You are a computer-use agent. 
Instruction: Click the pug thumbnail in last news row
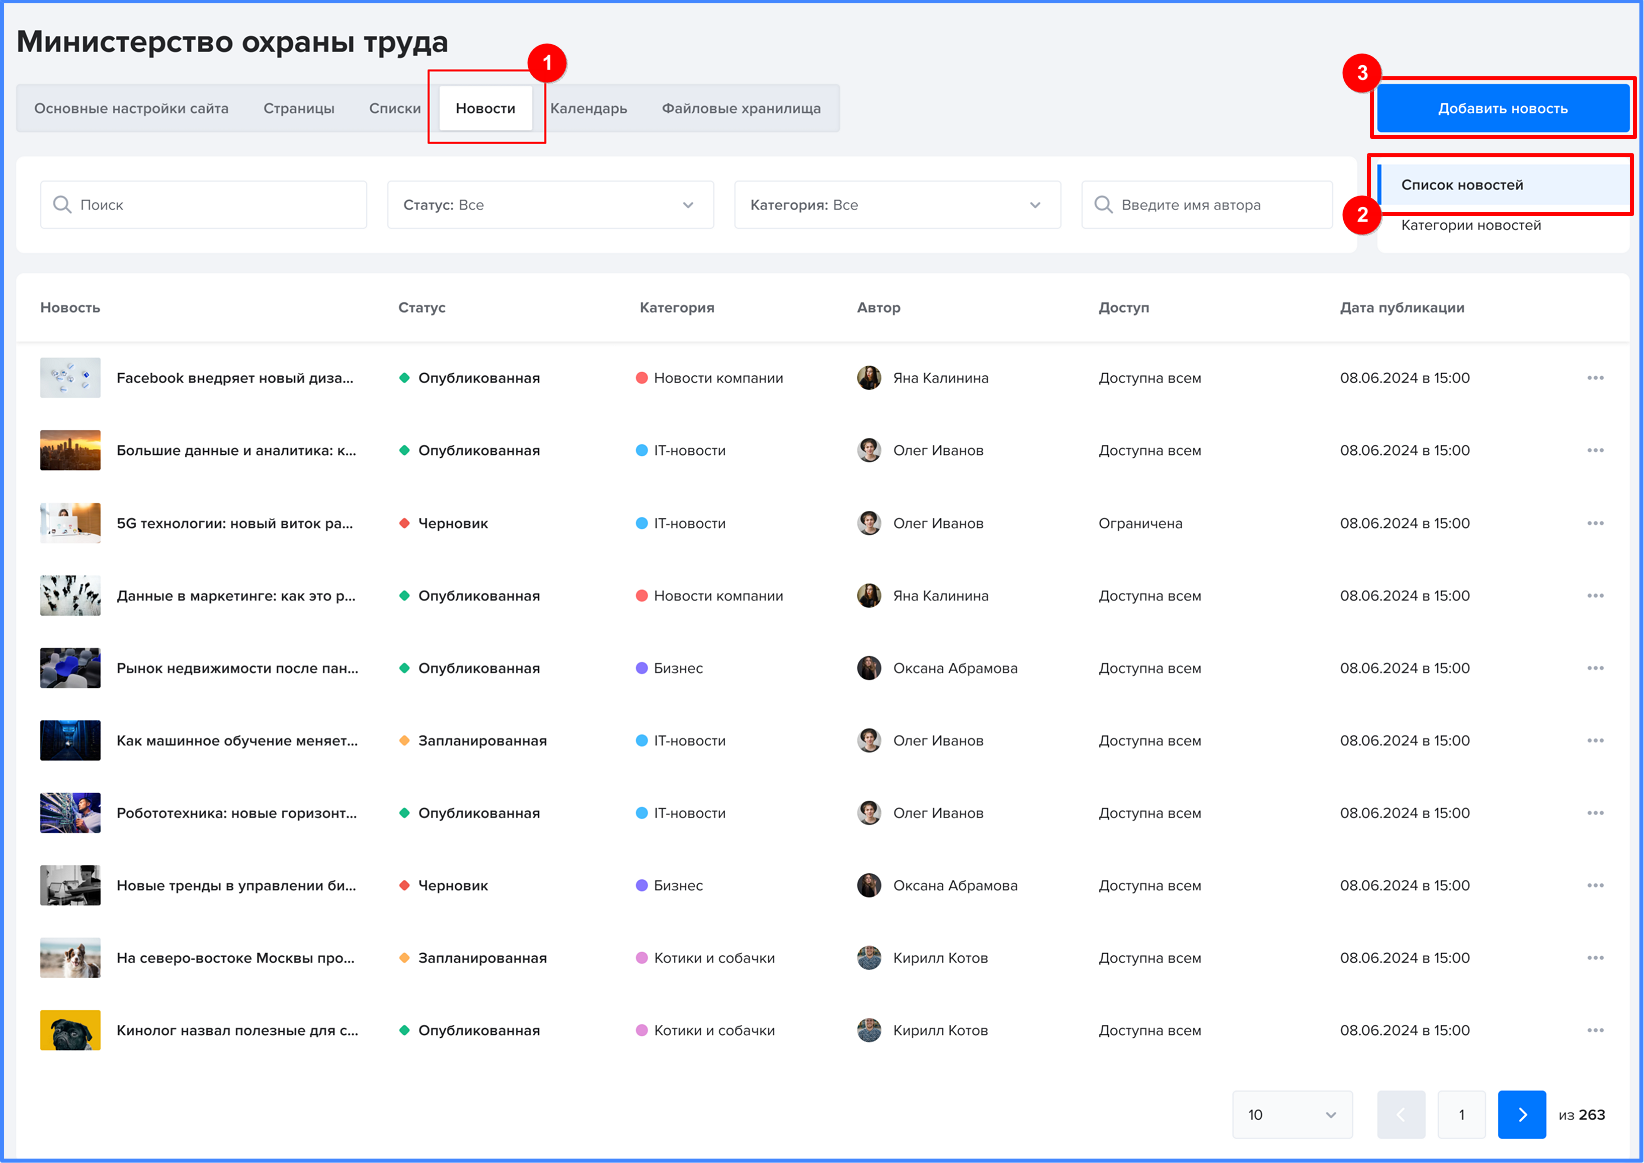point(70,1030)
